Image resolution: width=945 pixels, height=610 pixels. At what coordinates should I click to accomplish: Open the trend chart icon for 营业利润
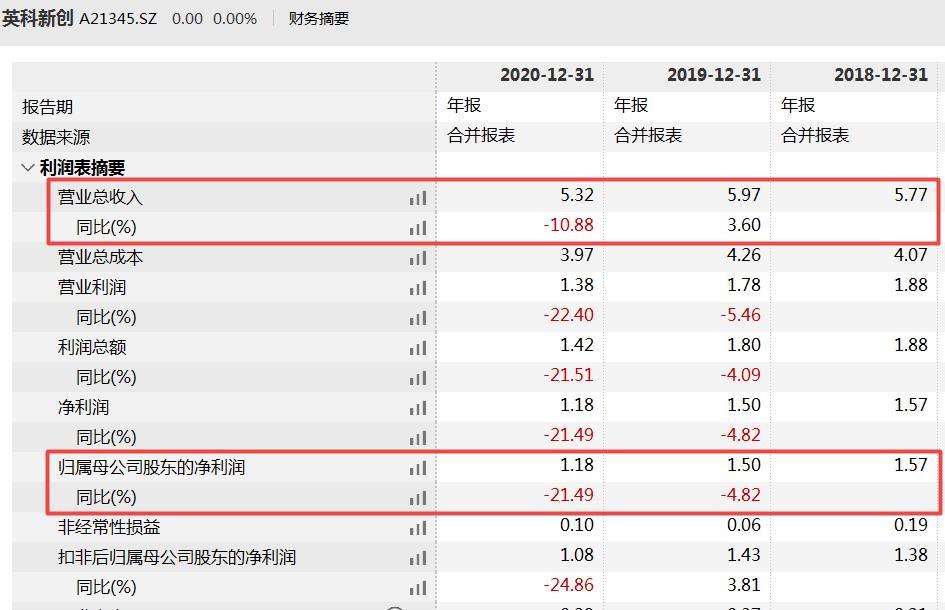coord(418,286)
